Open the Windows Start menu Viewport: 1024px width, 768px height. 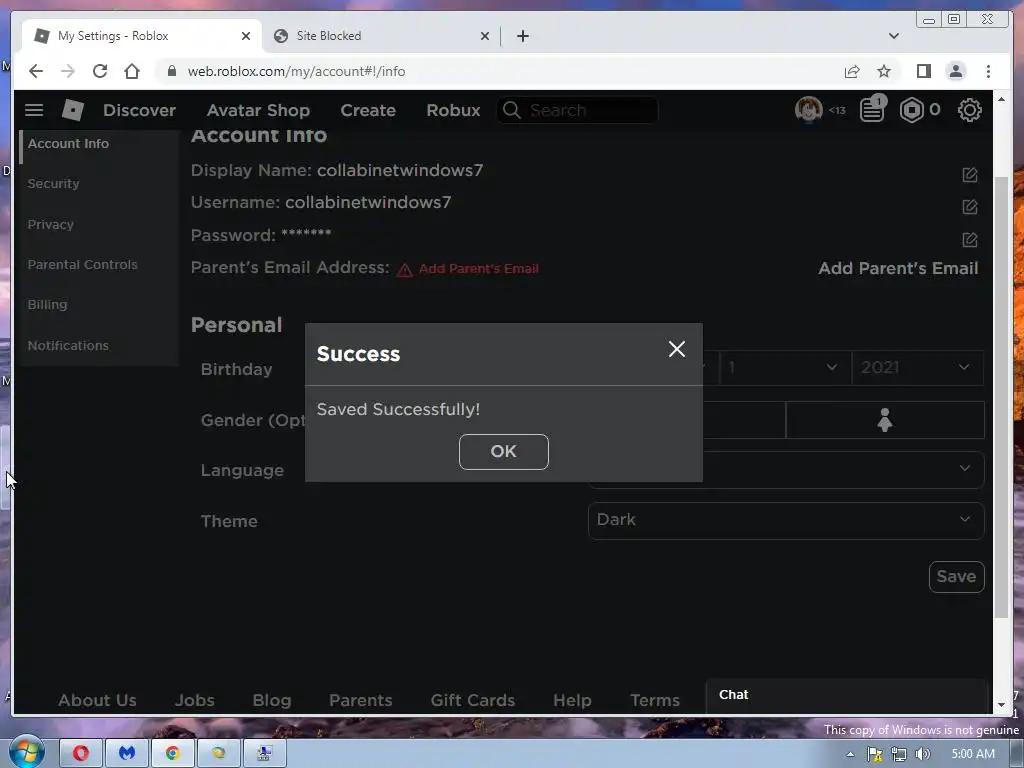tap(26, 753)
